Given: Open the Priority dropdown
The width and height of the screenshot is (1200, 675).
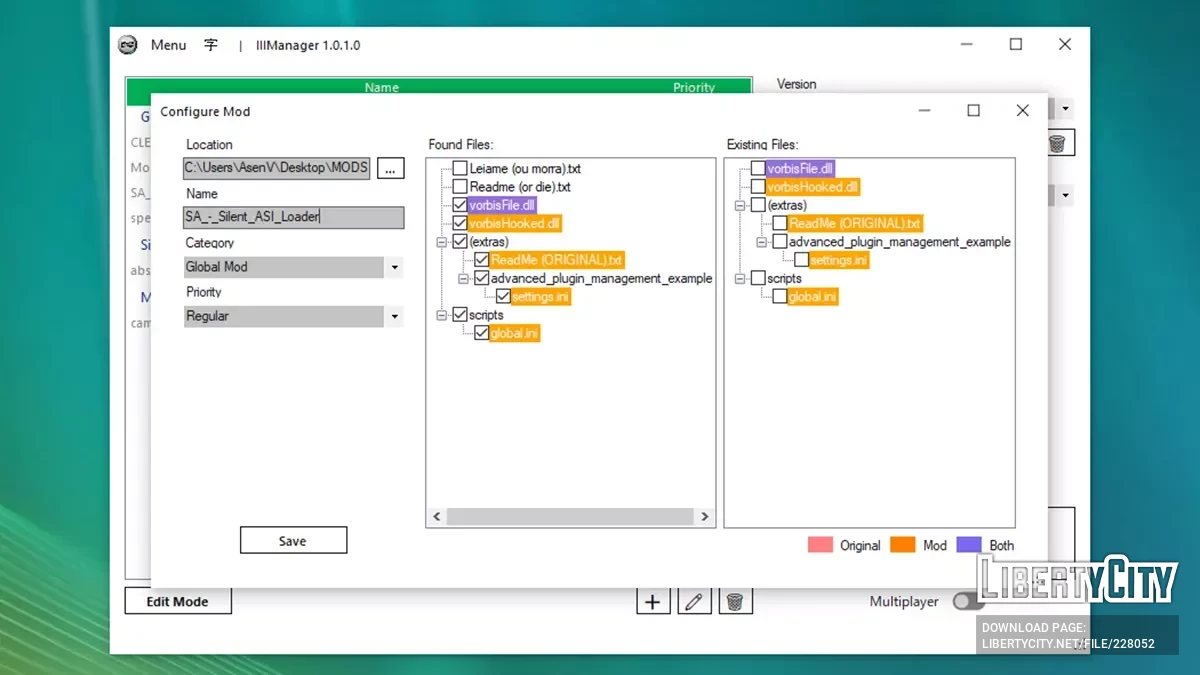Looking at the screenshot, I should coord(394,317).
